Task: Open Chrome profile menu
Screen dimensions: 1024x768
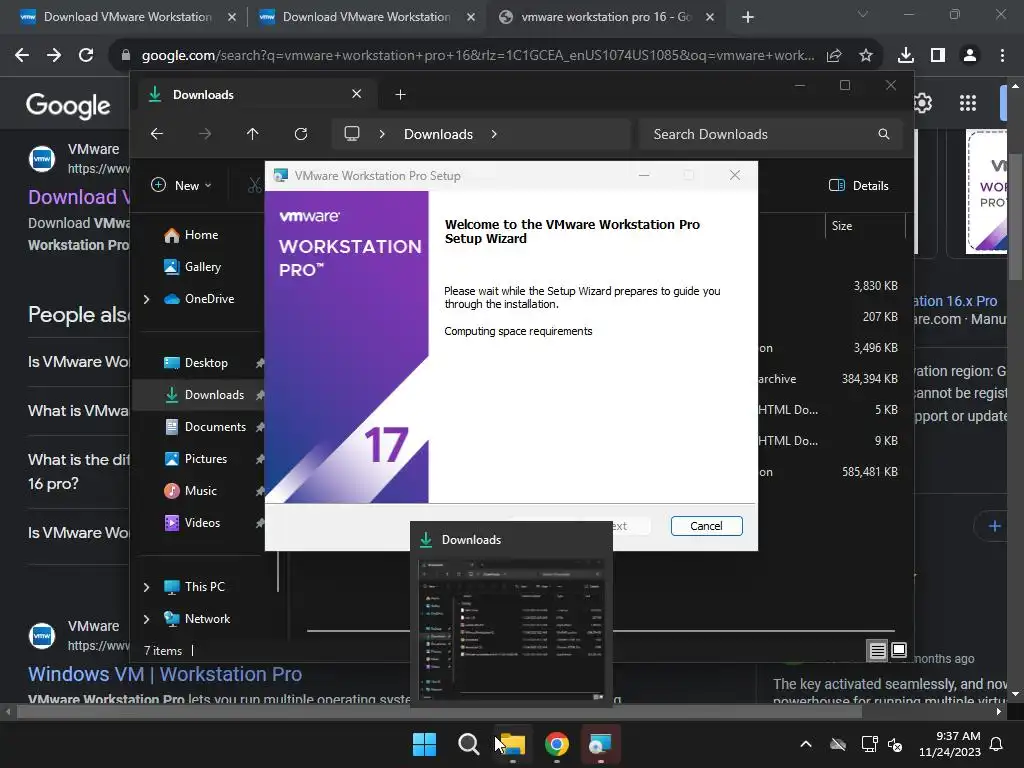Action: [x=970, y=56]
